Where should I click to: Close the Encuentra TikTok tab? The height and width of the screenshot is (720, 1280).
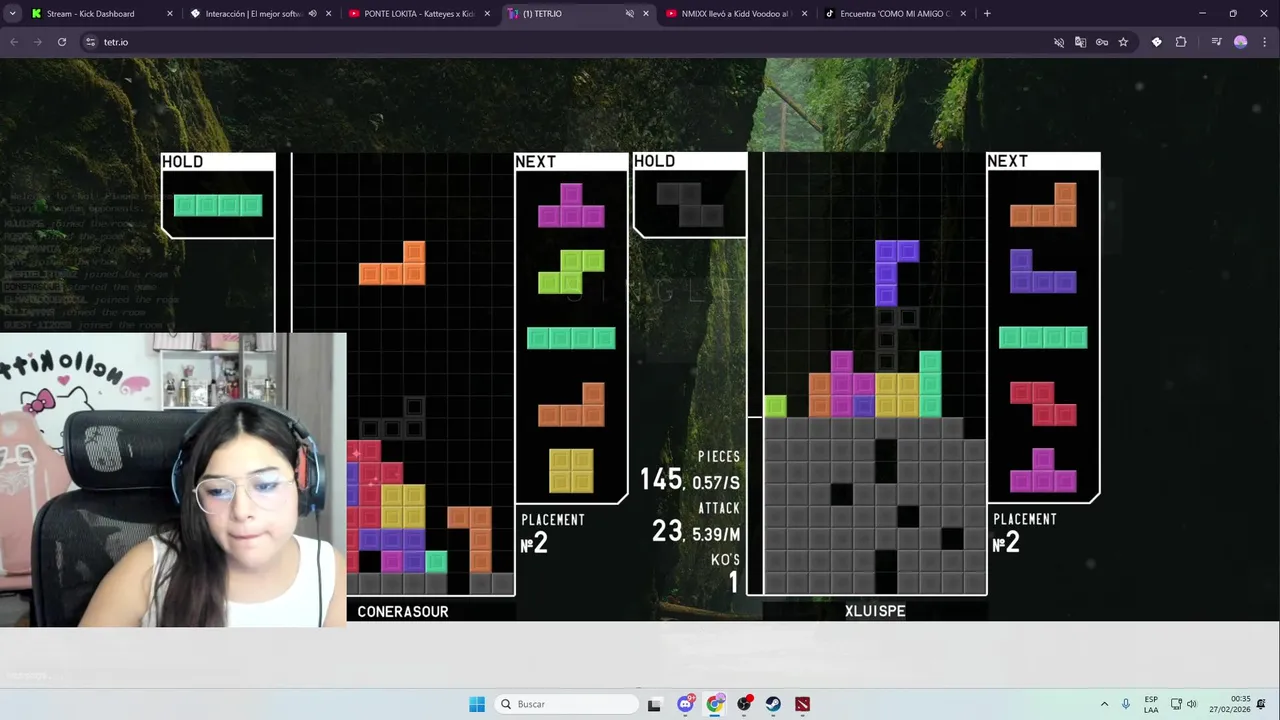[x=962, y=14]
